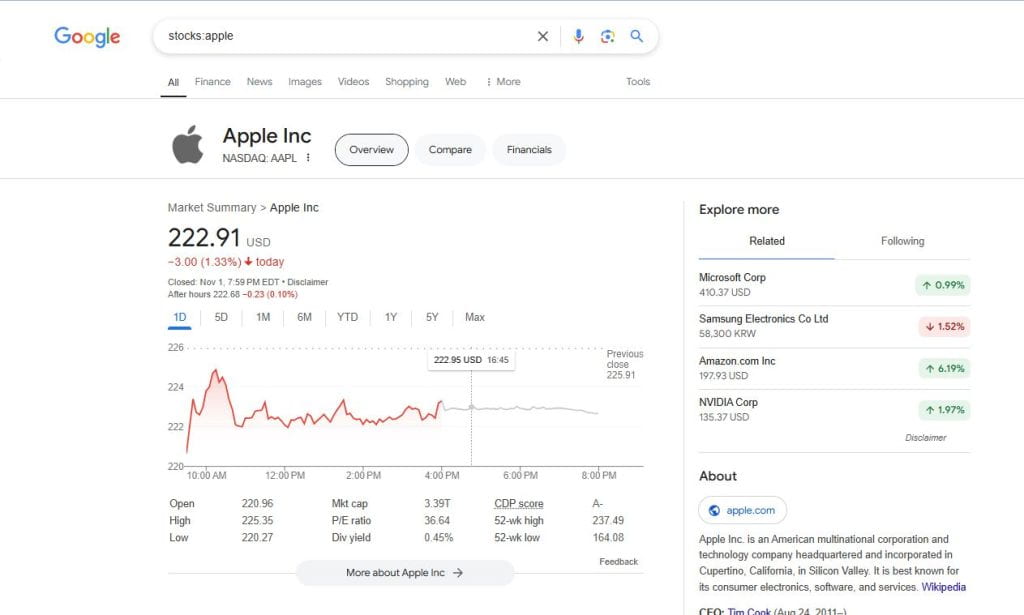Open the Wikedia link in About
Image resolution: width=1024 pixels, height=615 pixels.
[944, 587]
